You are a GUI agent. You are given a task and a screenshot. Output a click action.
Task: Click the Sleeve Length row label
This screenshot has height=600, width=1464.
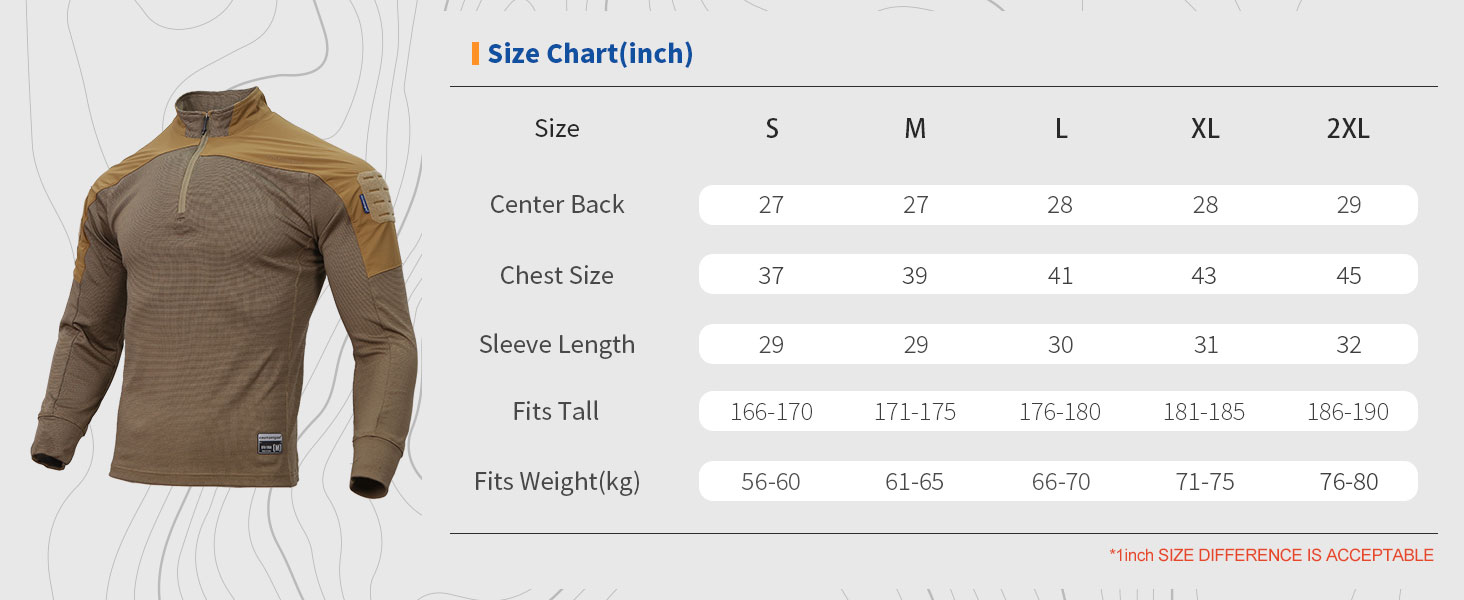pyautogui.click(x=557, y=345)
